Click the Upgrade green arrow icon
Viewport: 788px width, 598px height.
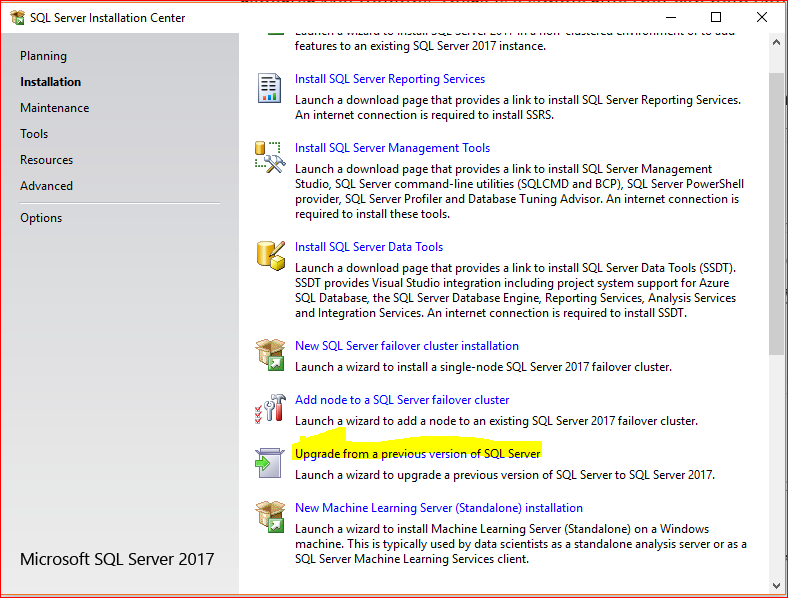[269, 463]
